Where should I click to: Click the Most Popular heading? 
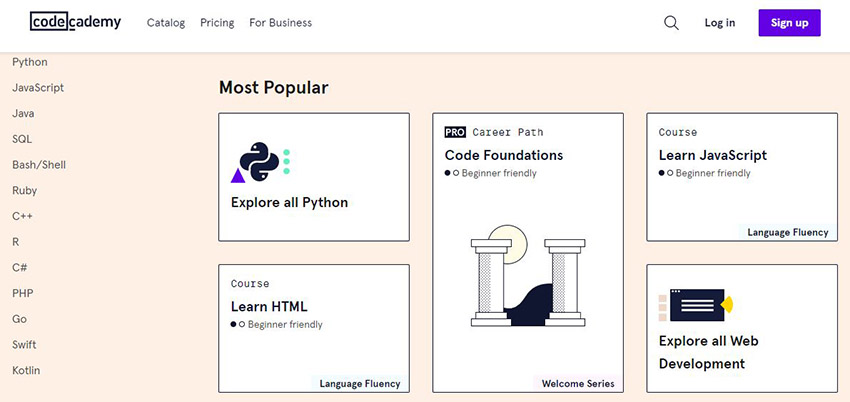point(274,87)
